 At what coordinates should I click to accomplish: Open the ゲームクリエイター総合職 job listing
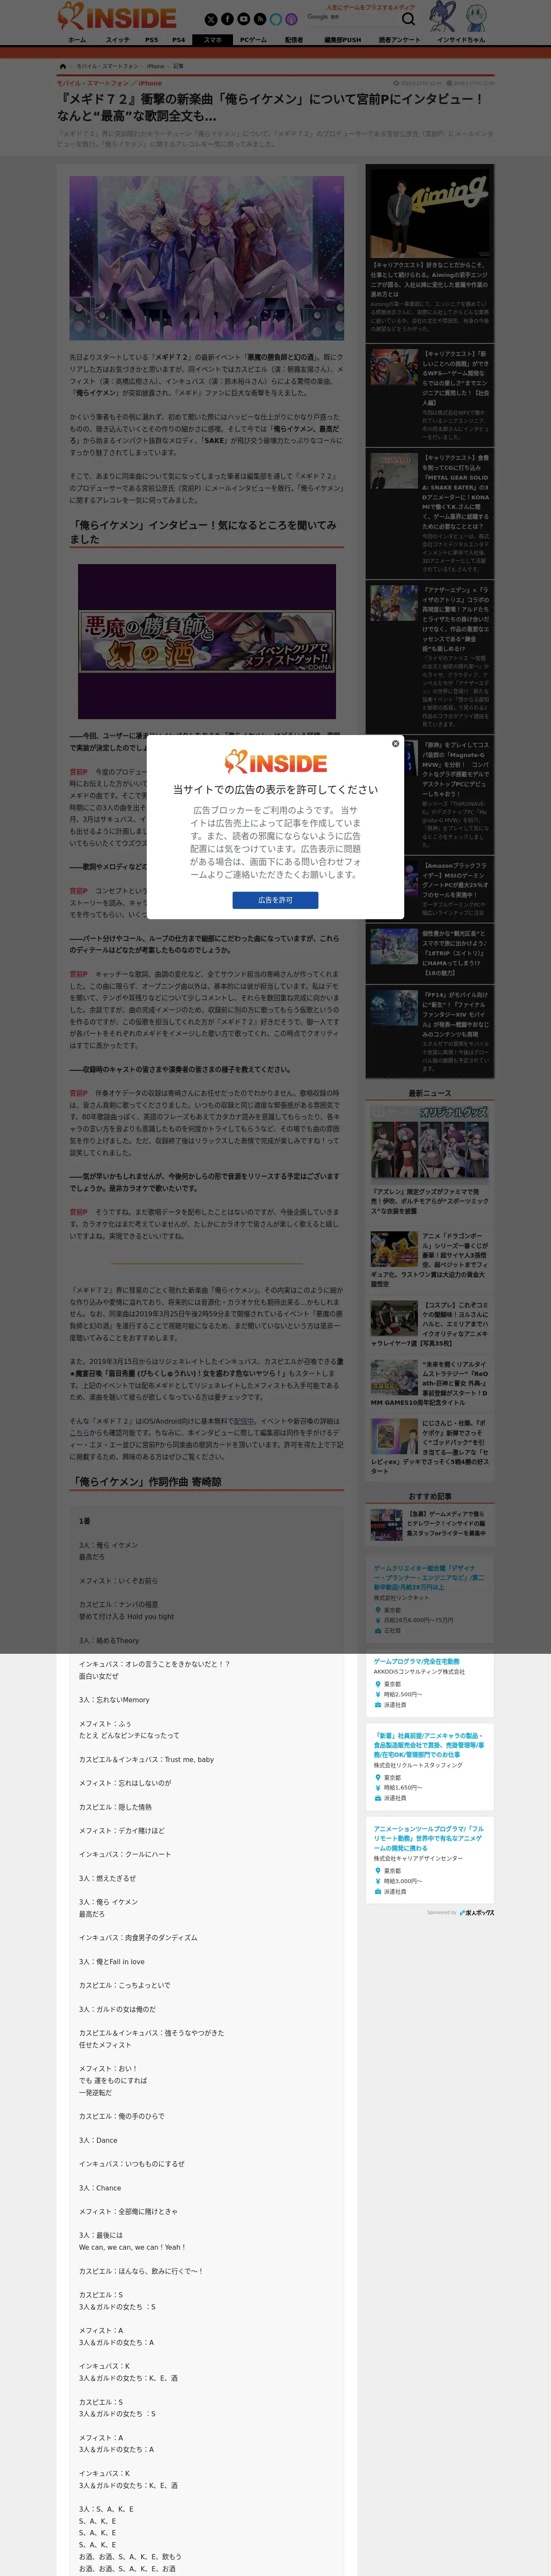coord(430,1598)
